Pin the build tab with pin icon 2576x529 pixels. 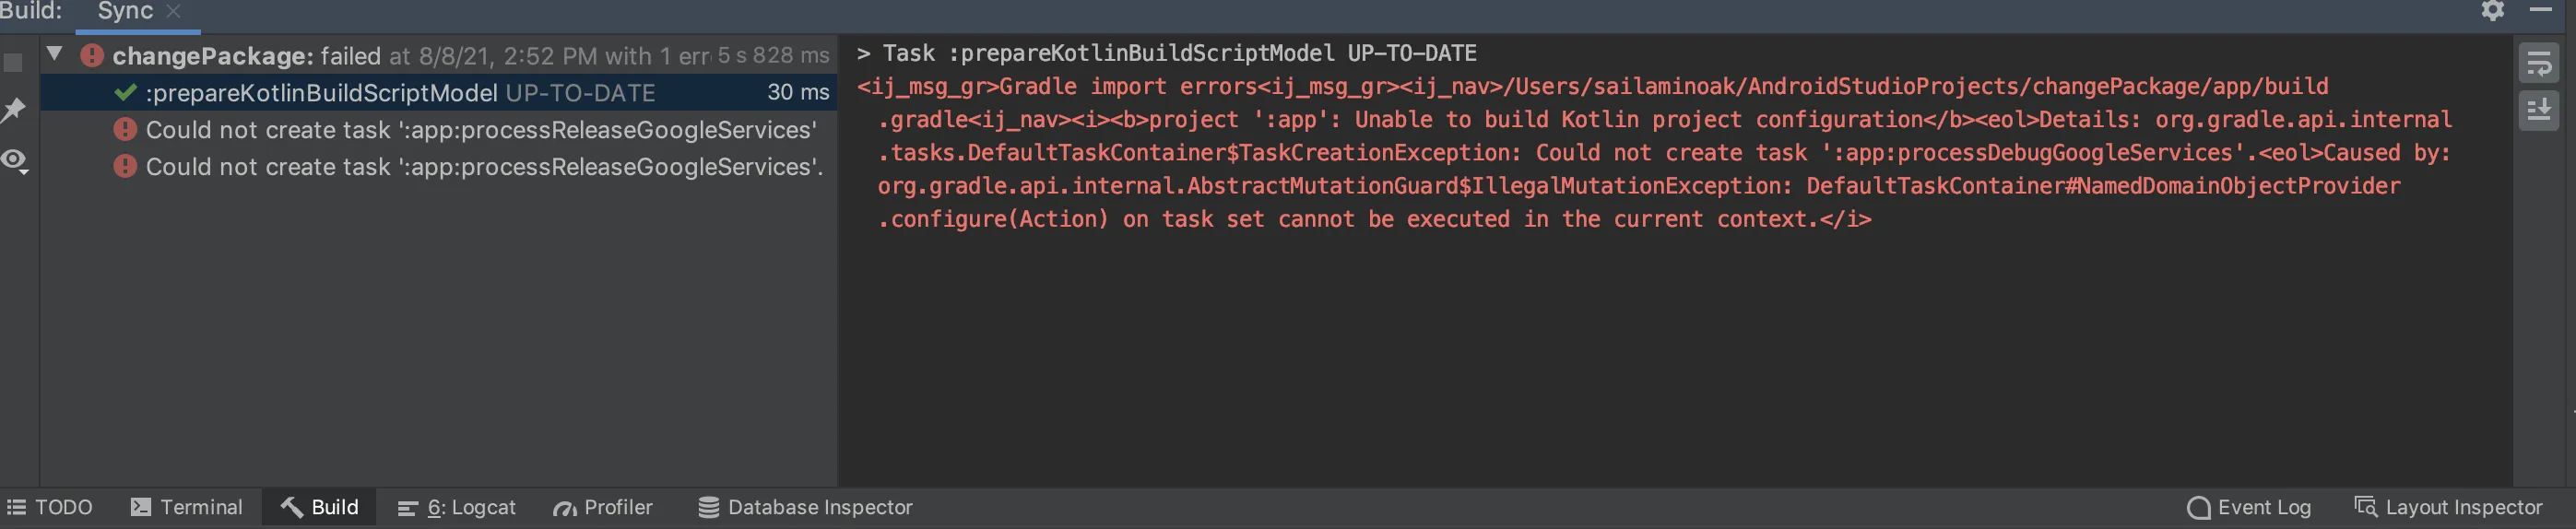[x=14, y=110]
